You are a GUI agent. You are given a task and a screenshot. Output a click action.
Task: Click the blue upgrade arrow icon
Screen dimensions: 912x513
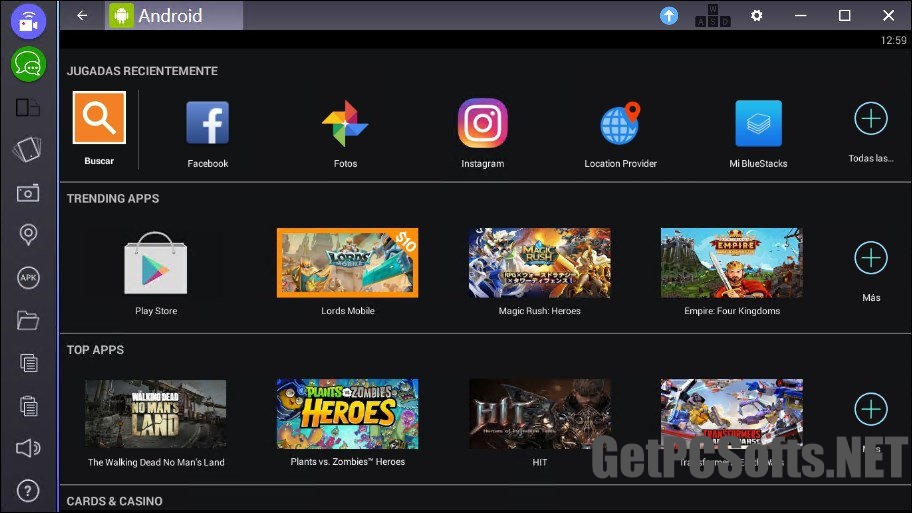pyautogui.click(x=669, y=16)
